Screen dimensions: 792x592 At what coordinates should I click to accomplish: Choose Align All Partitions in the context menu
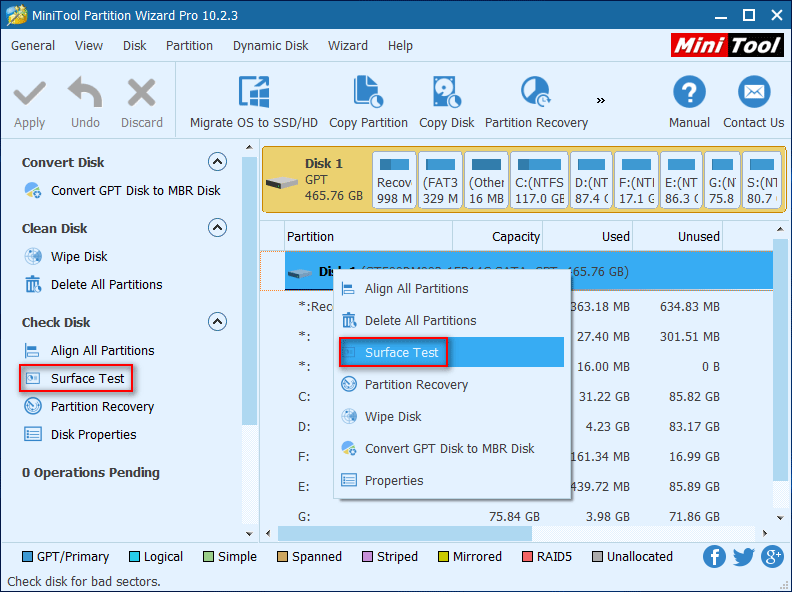coord(452,288)
